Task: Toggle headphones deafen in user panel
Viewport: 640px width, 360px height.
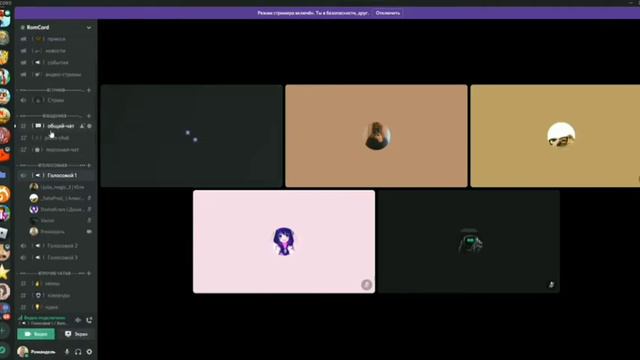Action: (x=78, y=351)
